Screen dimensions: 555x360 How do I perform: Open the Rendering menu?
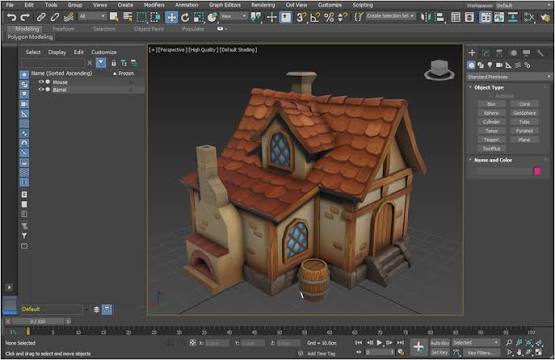point(263,5)
